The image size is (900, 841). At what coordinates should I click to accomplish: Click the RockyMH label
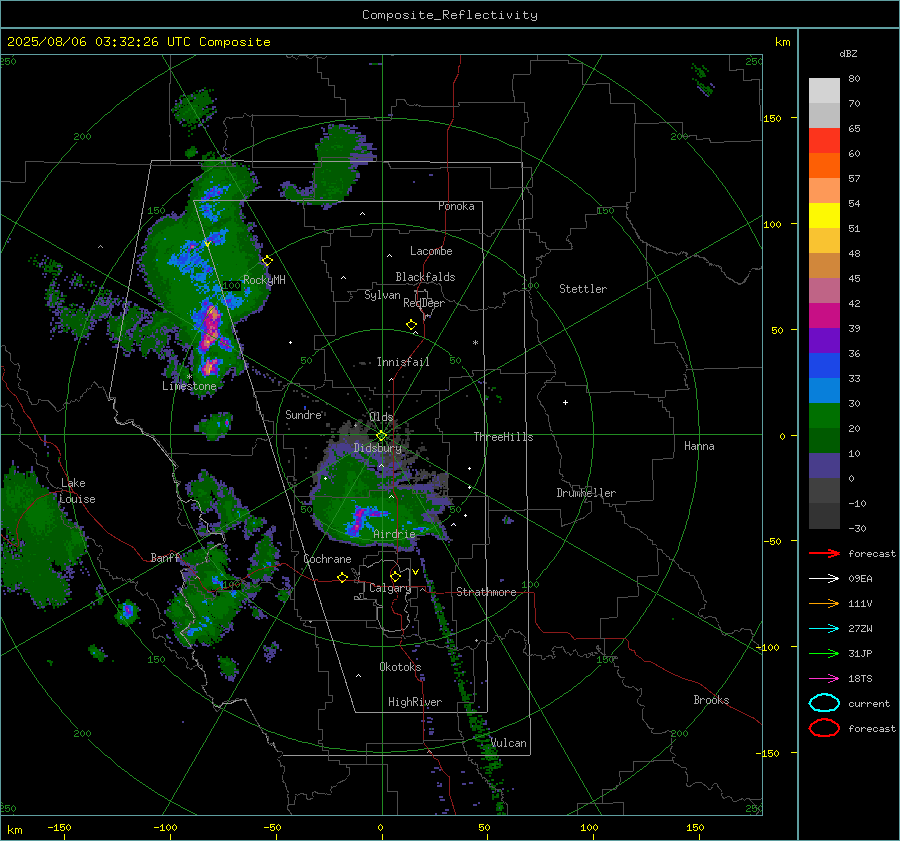(x=264, y=280)
